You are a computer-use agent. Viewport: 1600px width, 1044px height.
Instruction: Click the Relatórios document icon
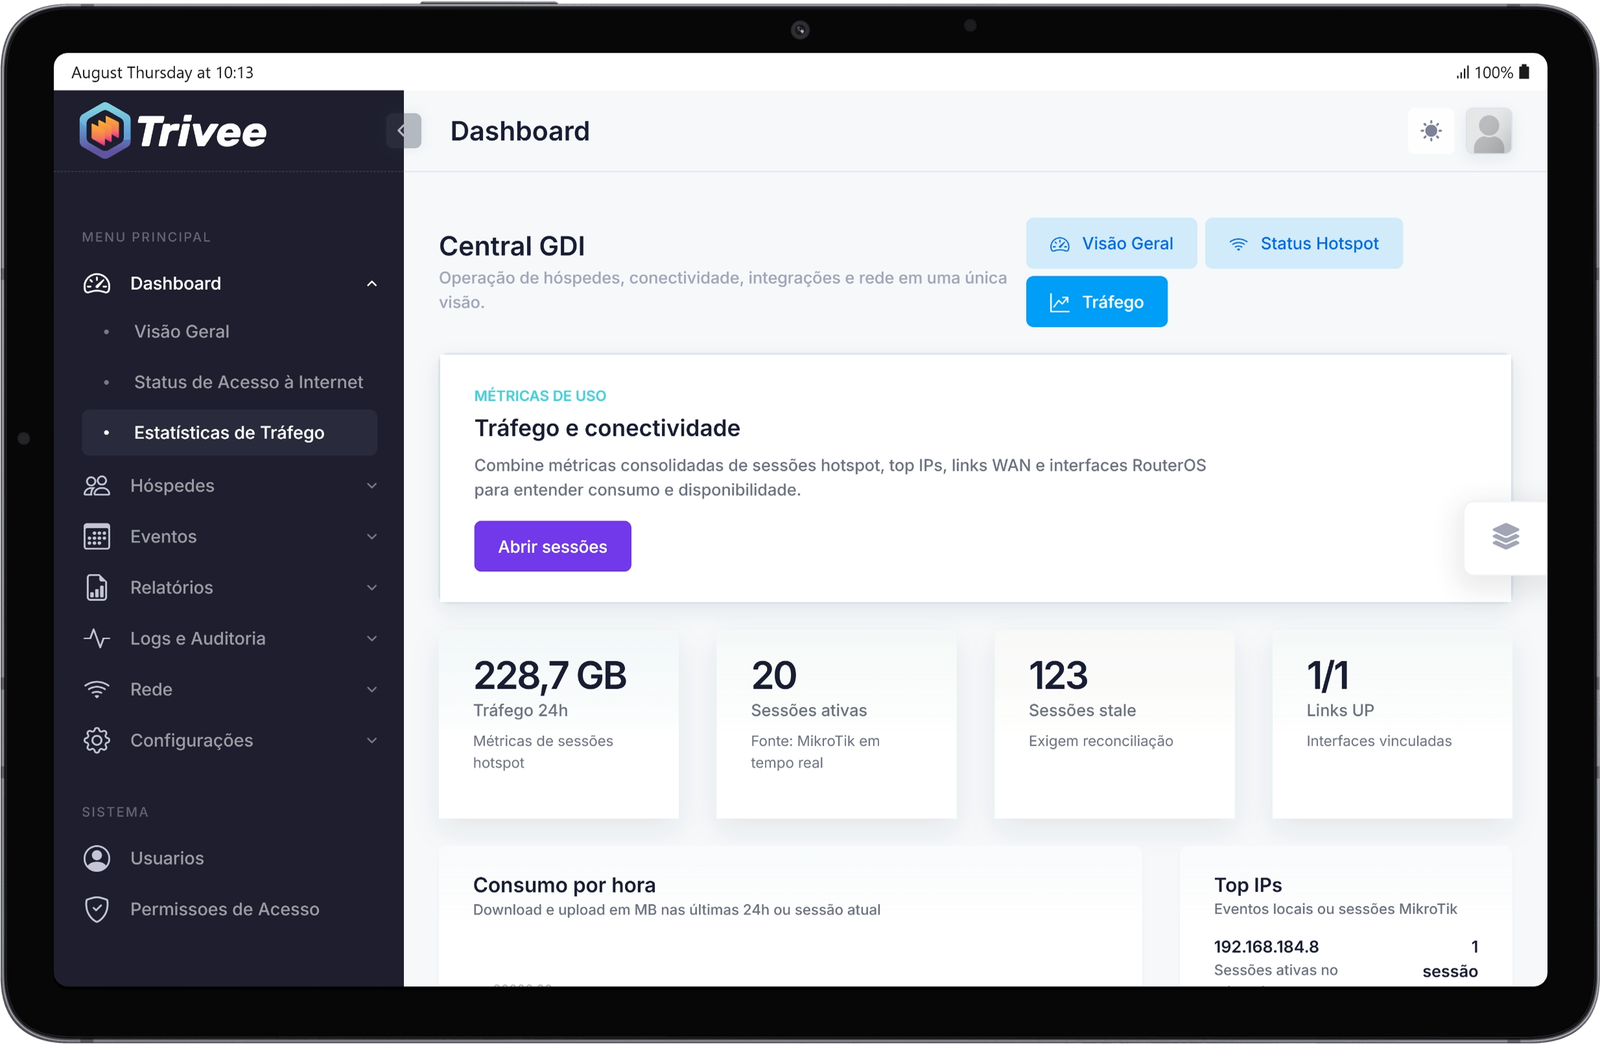pos(97,587)
